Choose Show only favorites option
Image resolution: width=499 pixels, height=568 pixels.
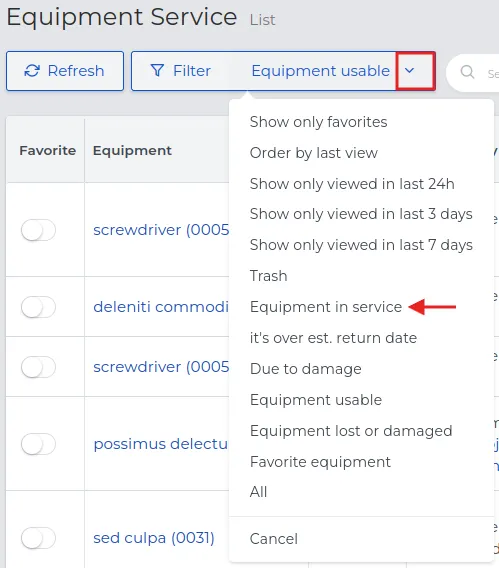[318, 122]
